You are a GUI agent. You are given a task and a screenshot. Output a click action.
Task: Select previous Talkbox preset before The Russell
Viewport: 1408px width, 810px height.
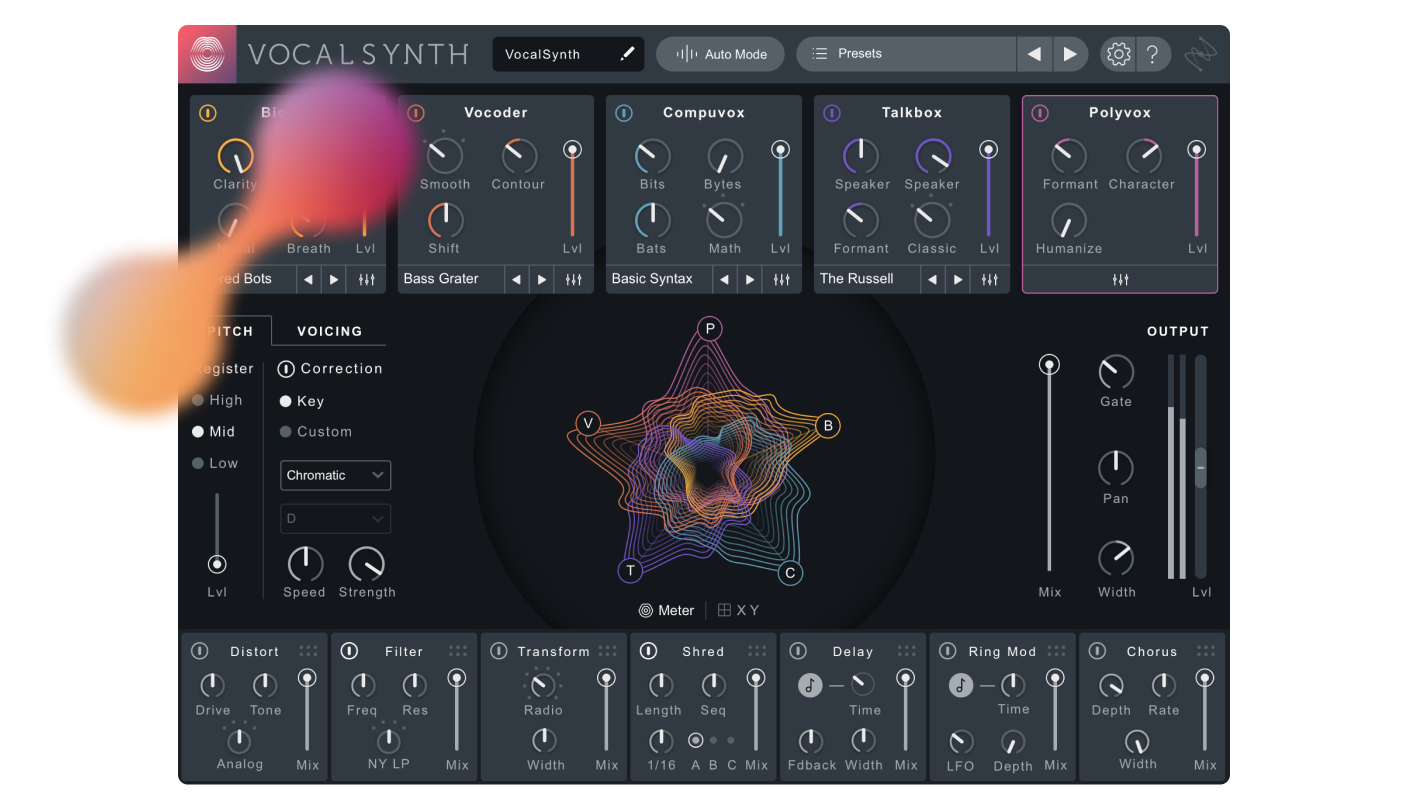932,279
